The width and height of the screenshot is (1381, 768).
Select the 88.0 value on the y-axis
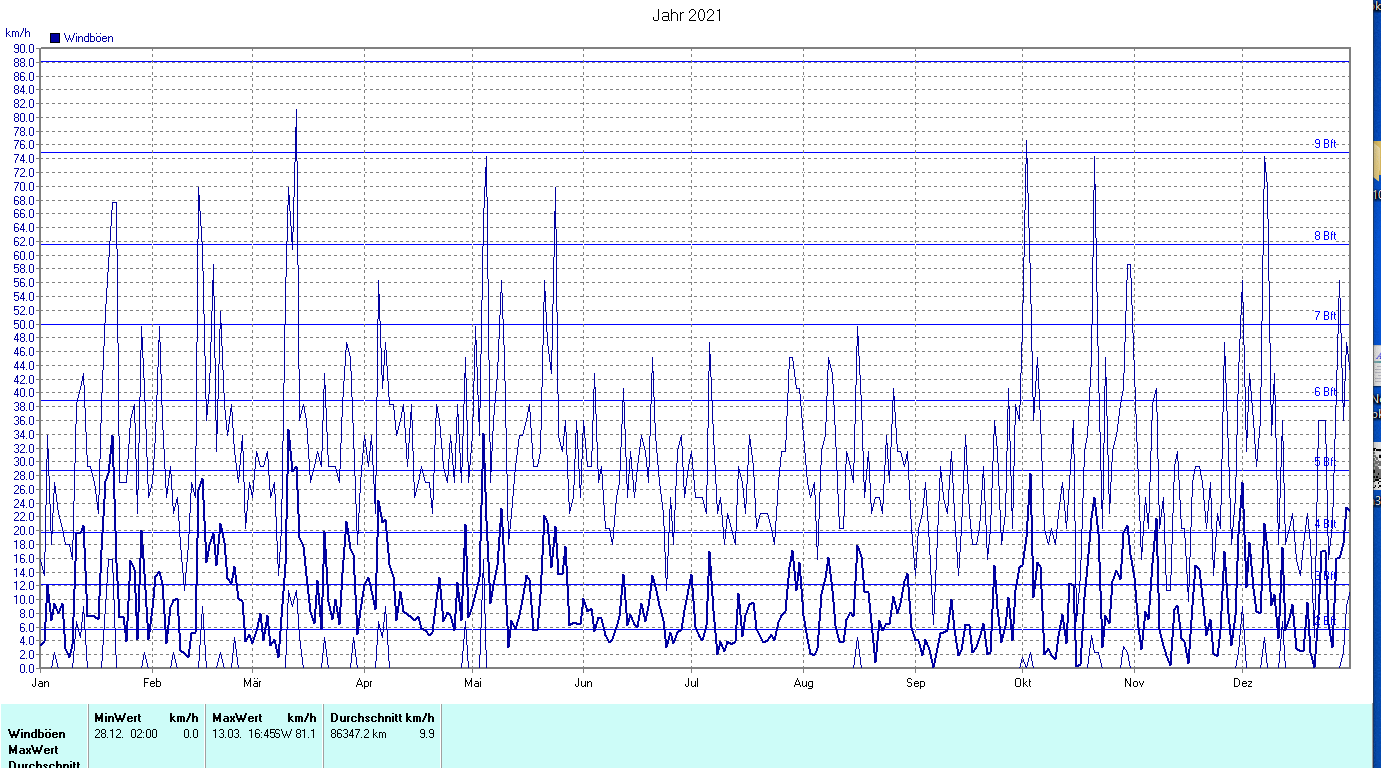(x=24, y=62)
